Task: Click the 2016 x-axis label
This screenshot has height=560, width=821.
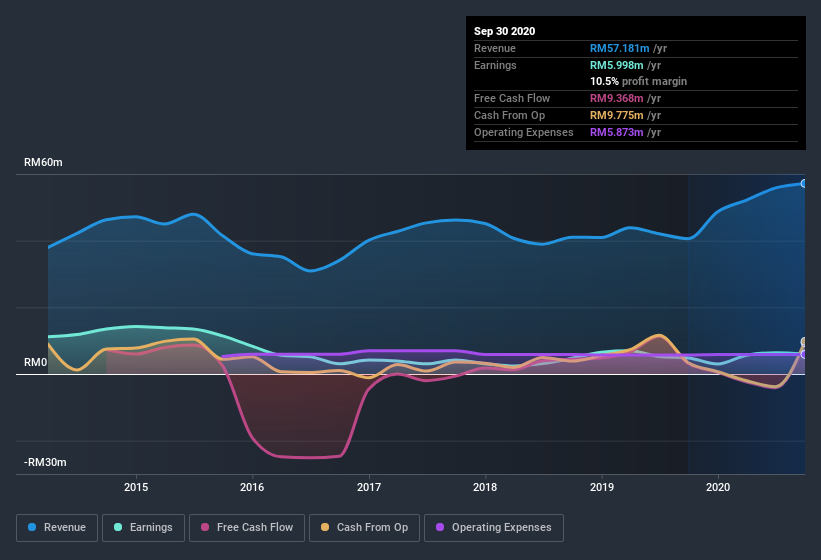Action: click(x=252, y=487)
